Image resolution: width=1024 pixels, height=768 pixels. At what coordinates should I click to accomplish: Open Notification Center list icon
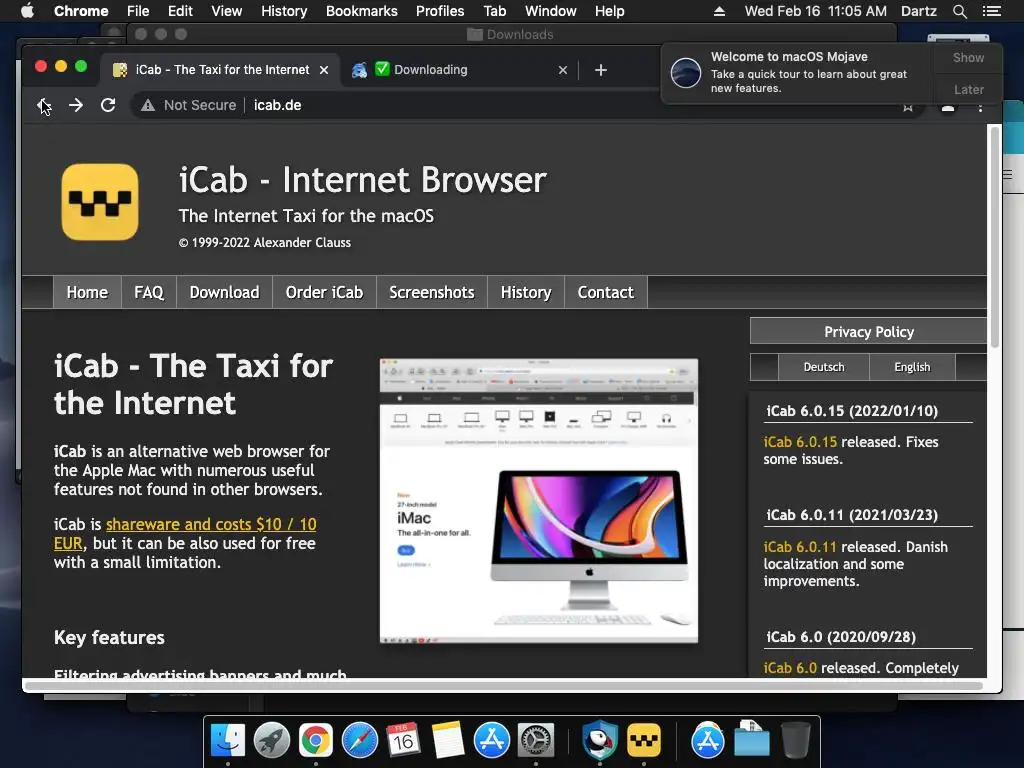(991, 11)
